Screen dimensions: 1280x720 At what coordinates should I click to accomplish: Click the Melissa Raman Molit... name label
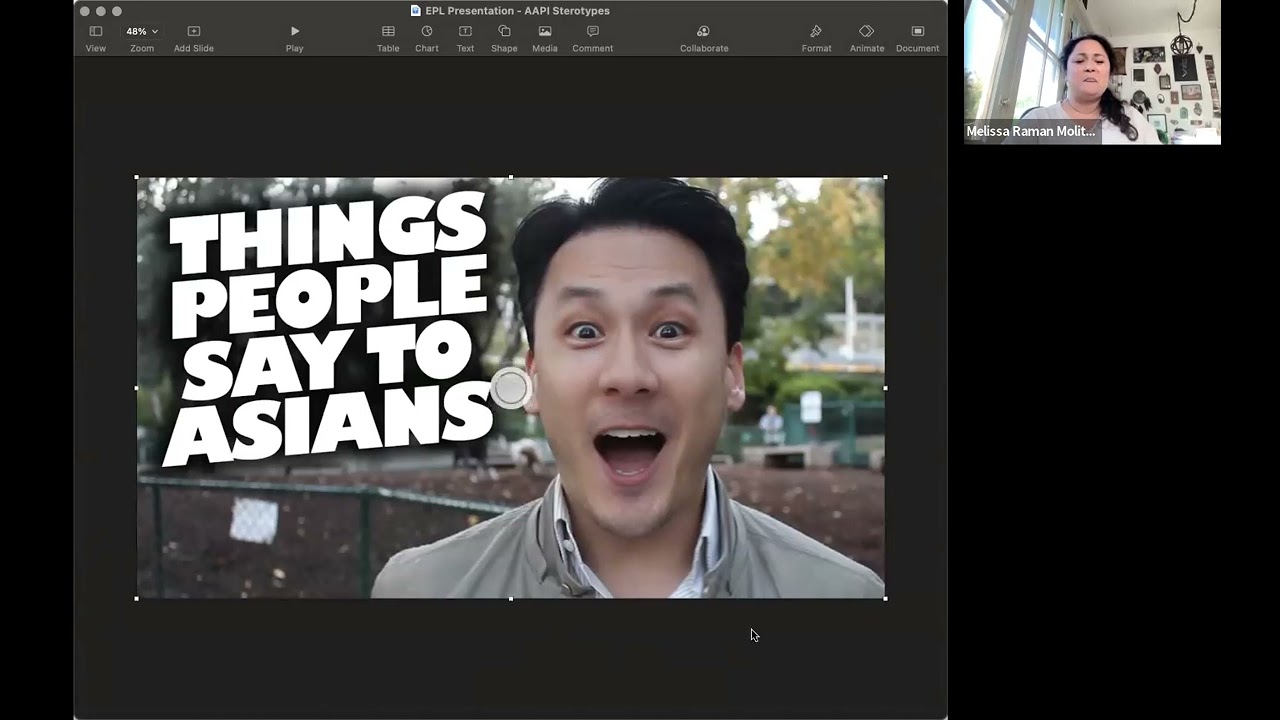(x=1031, y=132)
